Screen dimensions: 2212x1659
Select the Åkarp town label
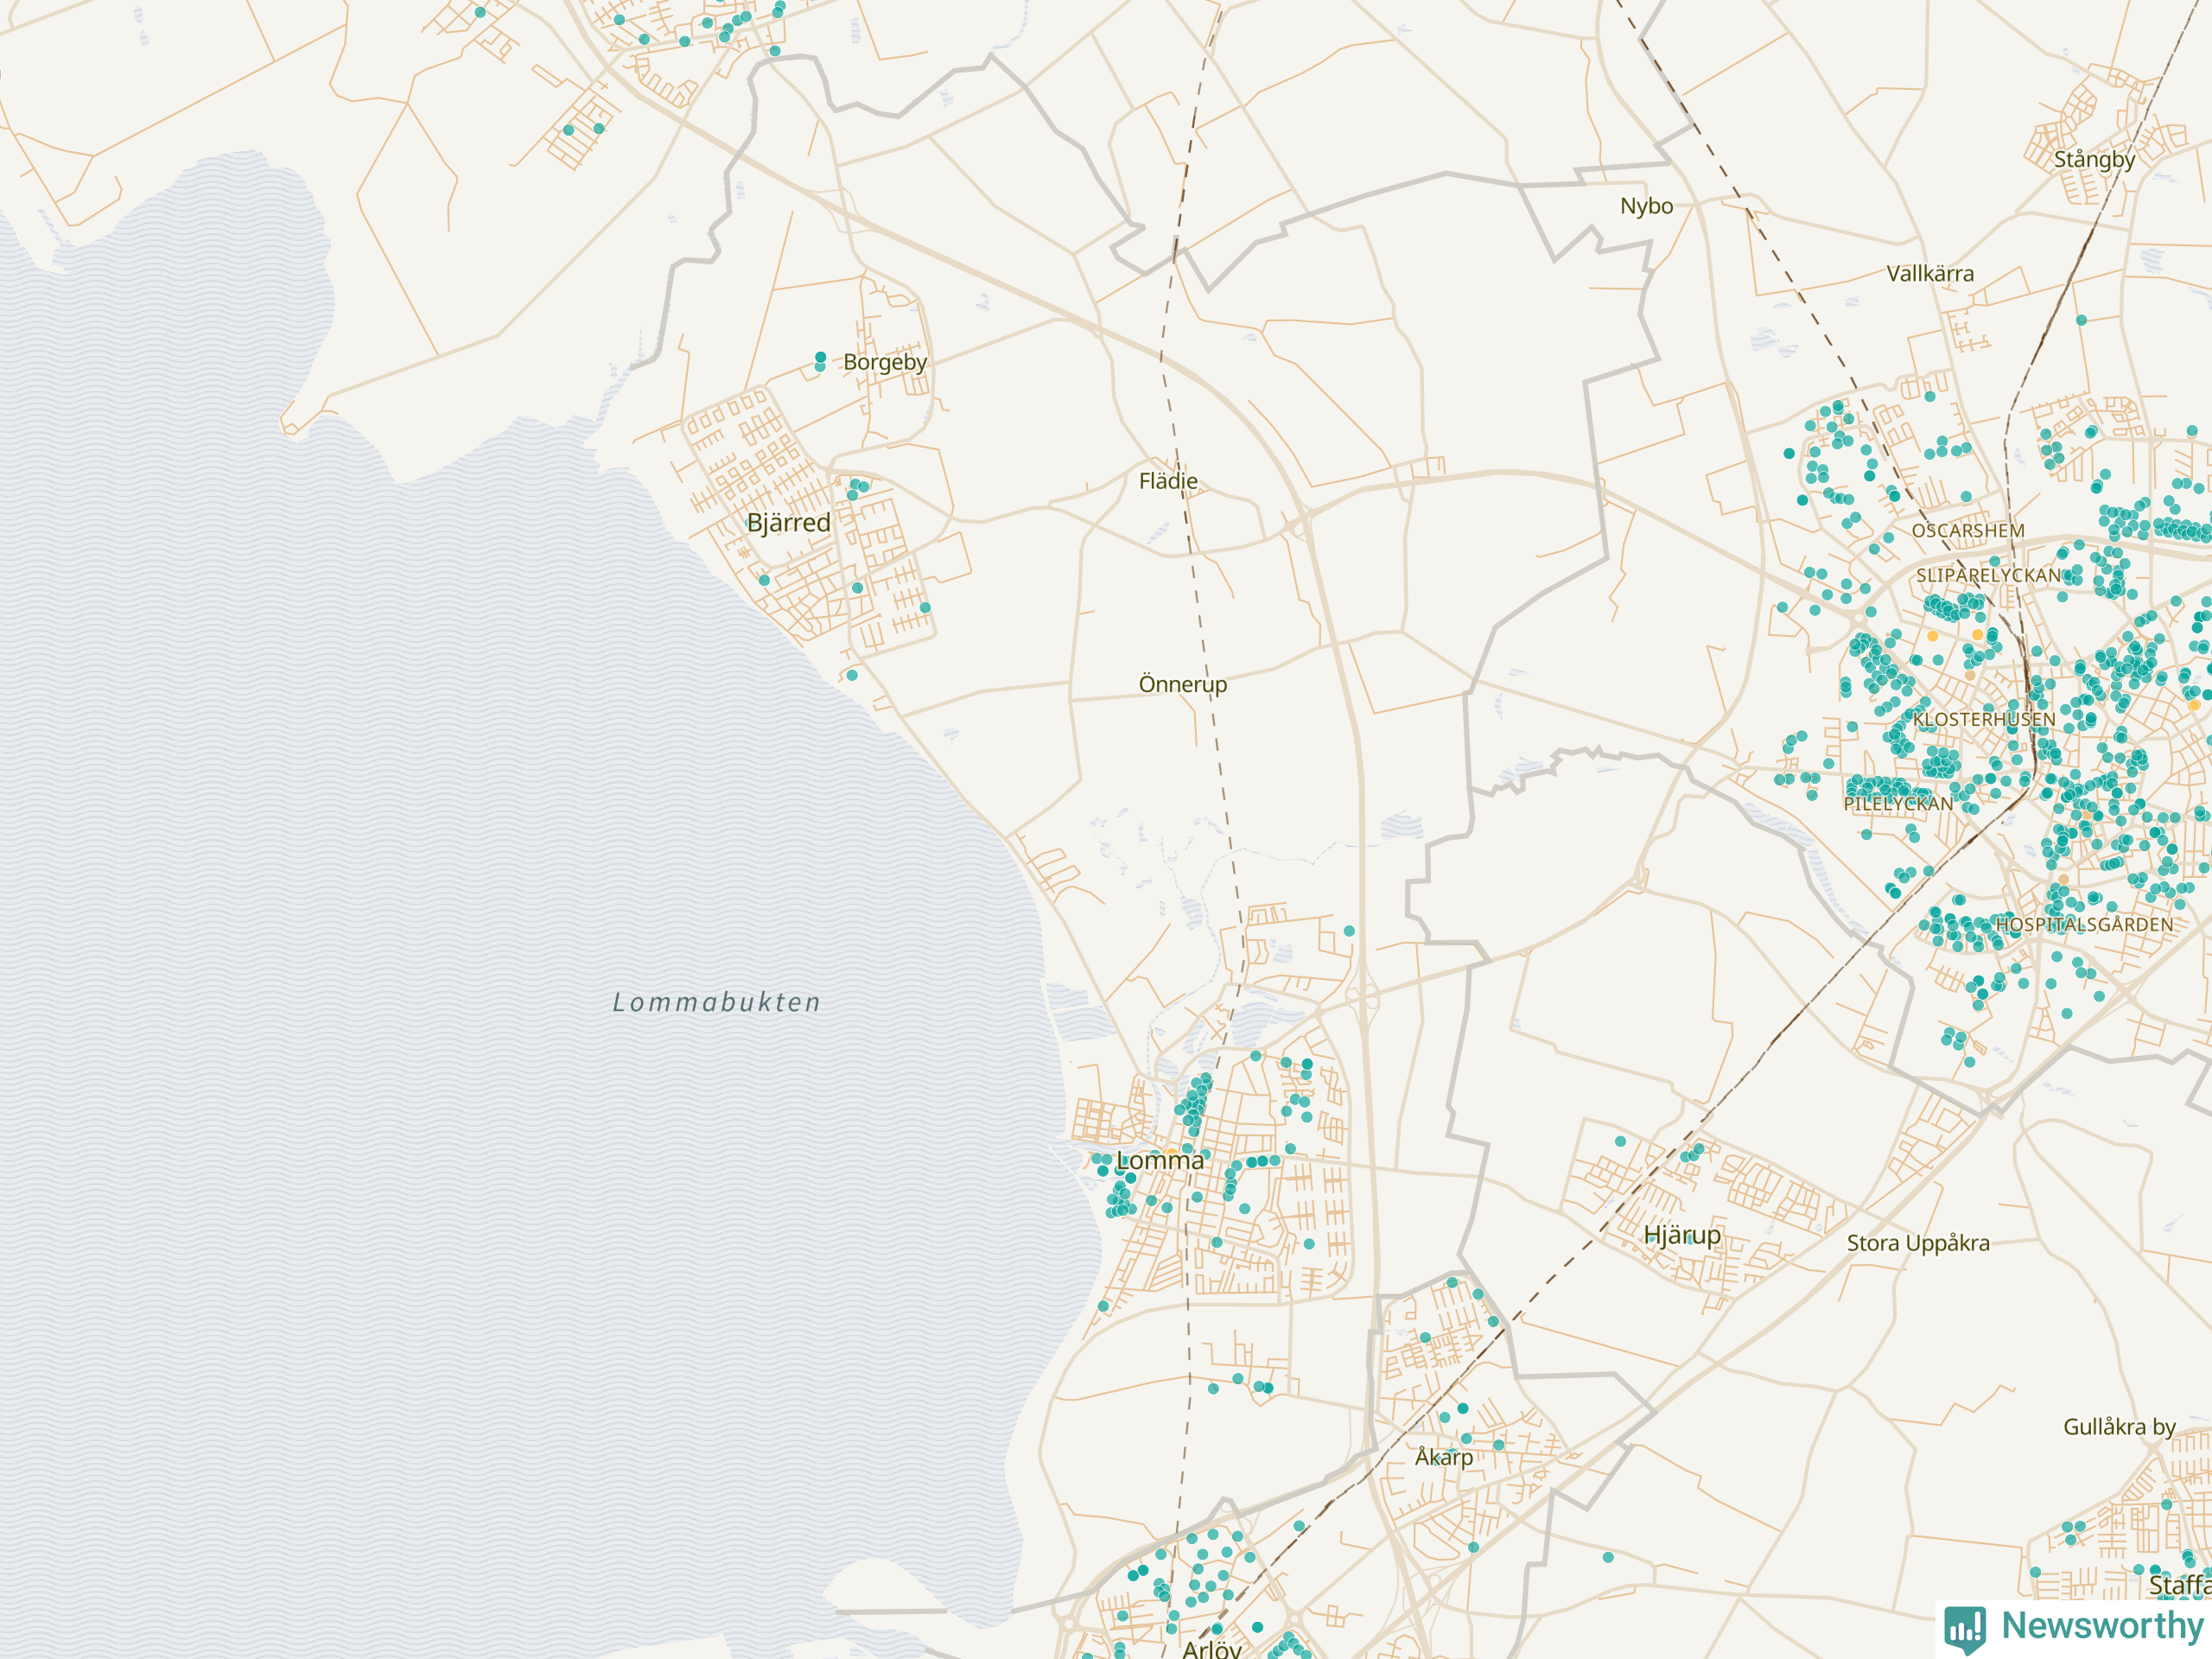click(1443, 1457)
